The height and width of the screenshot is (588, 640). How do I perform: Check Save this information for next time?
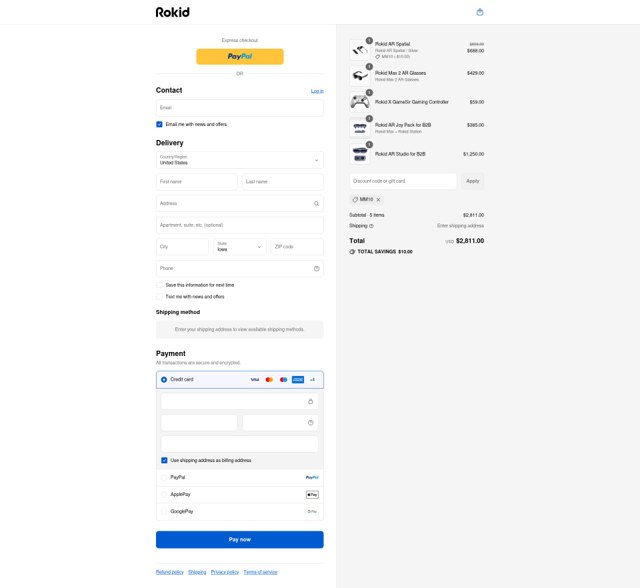coord(159,285)
